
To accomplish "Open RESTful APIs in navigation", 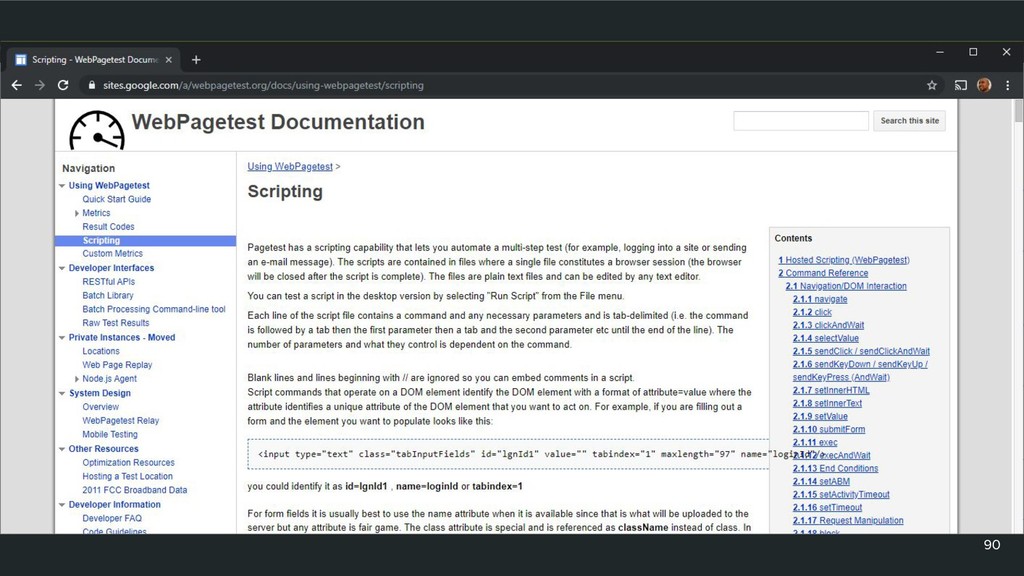I will click(108, 281).
